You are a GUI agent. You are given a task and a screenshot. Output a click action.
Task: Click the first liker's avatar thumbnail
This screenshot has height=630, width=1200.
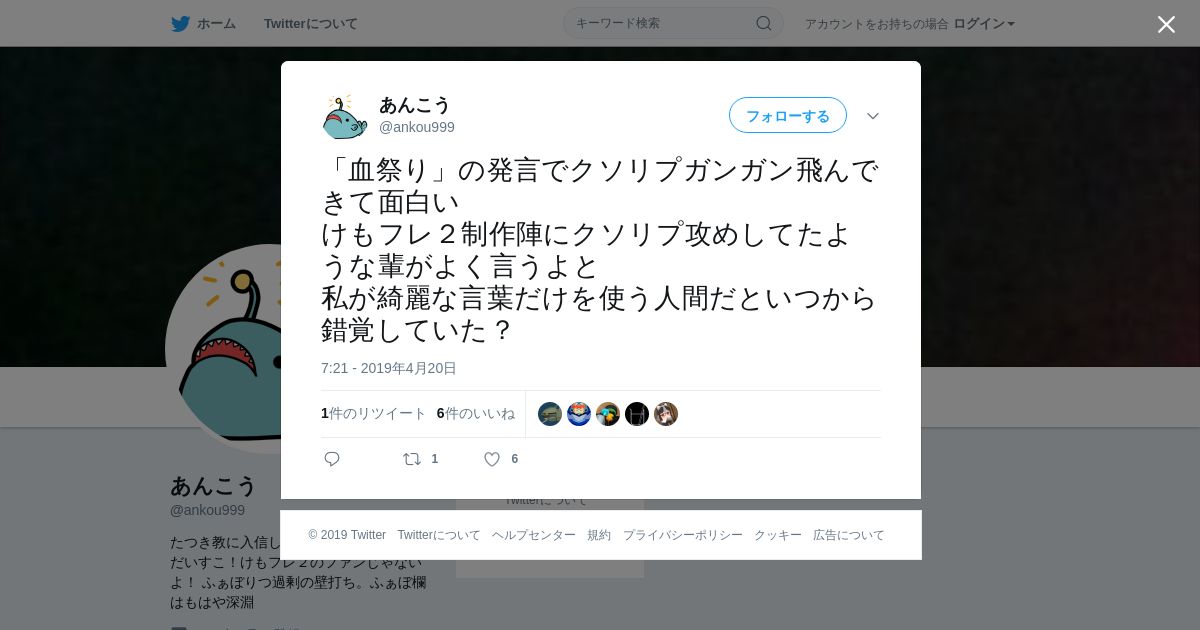pos(550,414)
